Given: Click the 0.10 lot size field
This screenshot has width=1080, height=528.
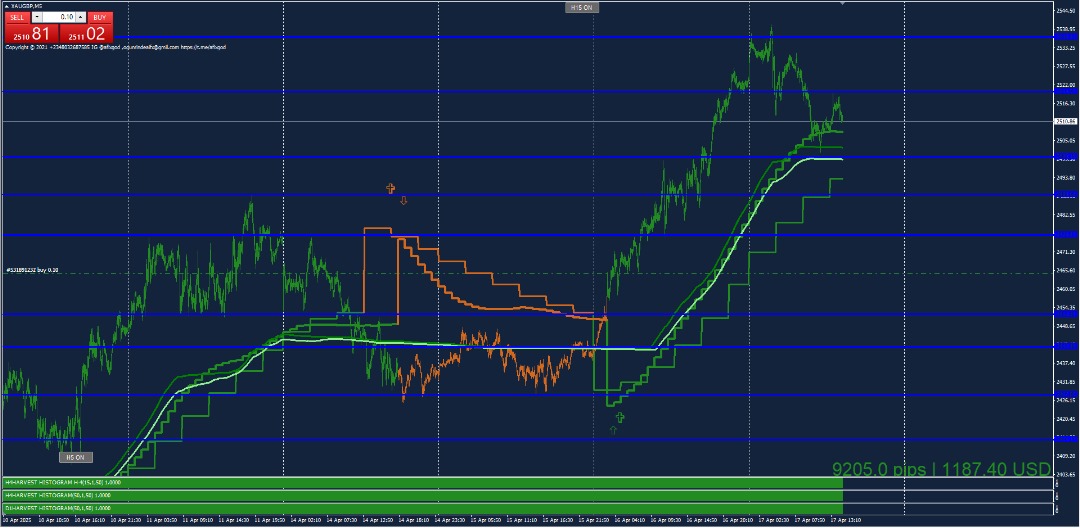Looking at the screenshot, I should pos(59,17).
